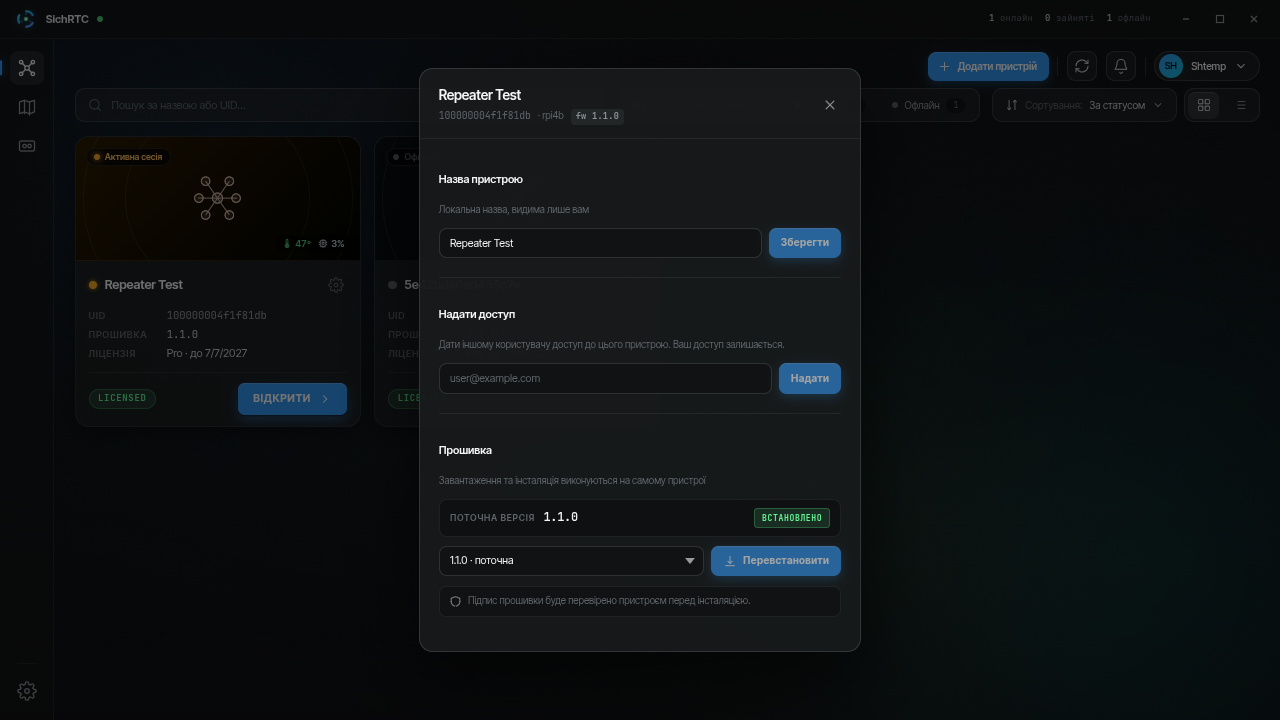Click the Repeater Test card title
The height and width of the screenshot is (720, 1280).
[x=143, y=285]
